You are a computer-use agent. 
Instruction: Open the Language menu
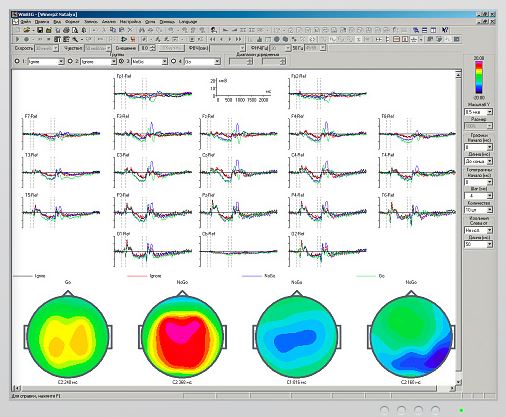click(x=188, y=21)
